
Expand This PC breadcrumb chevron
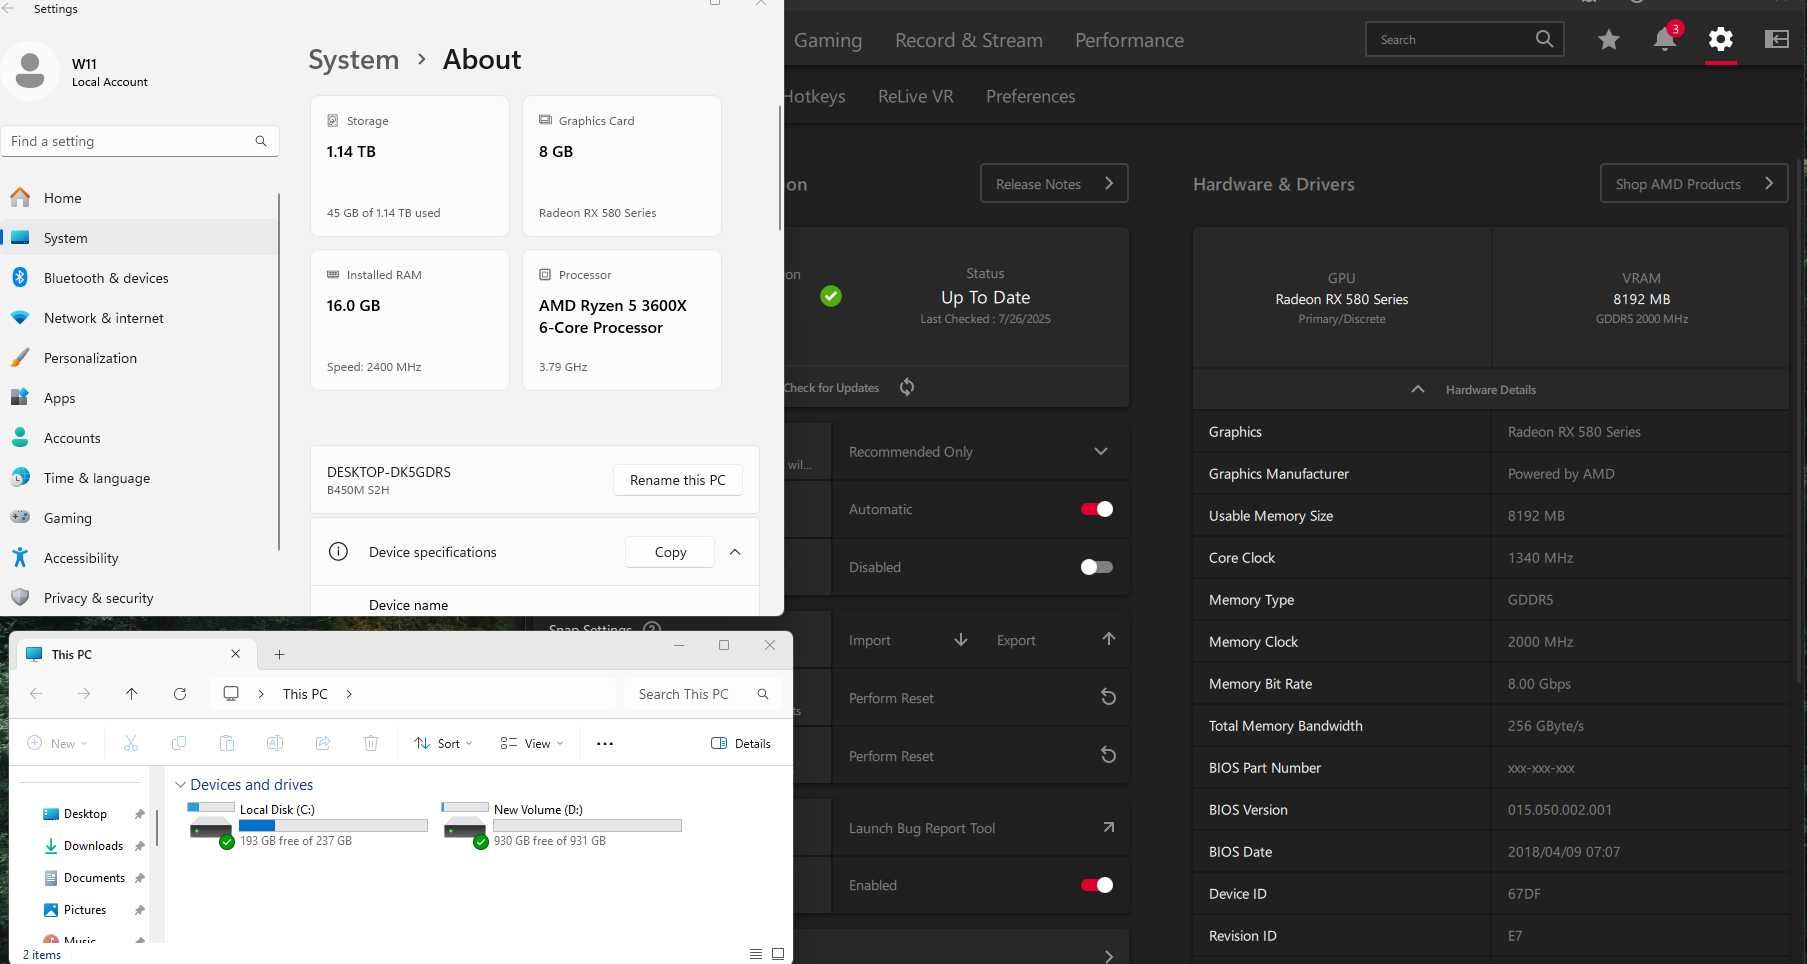point(349,693)
